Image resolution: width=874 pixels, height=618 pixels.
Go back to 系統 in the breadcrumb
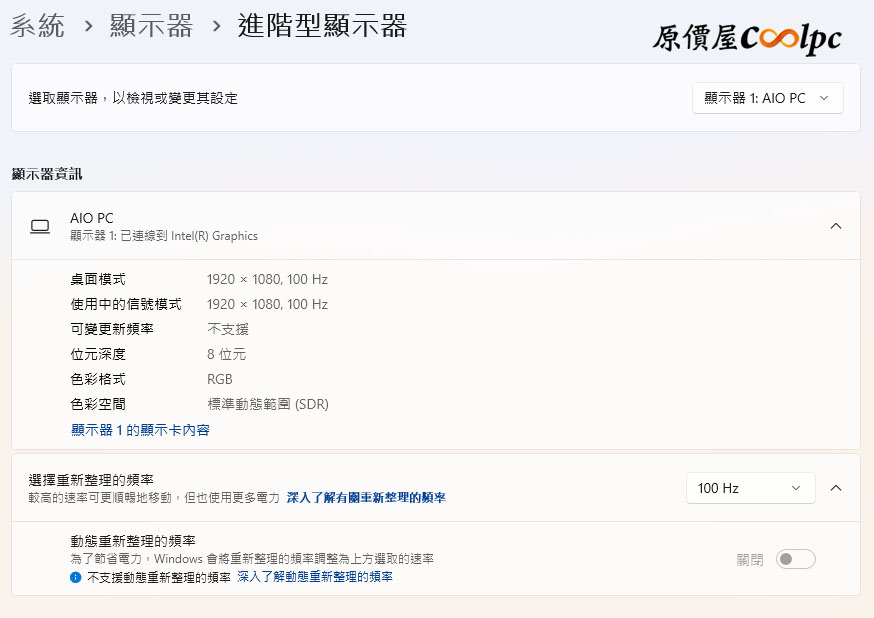coord(37,26)
